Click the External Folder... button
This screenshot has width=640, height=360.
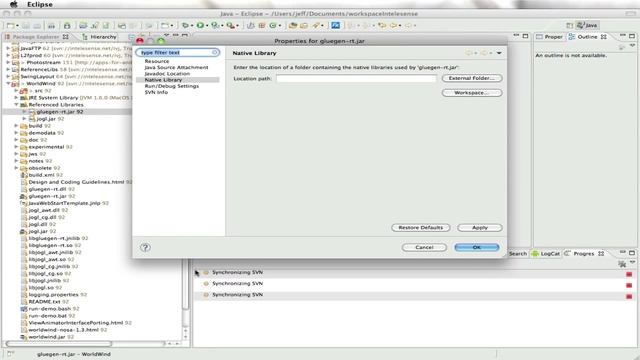click(472, 78)
